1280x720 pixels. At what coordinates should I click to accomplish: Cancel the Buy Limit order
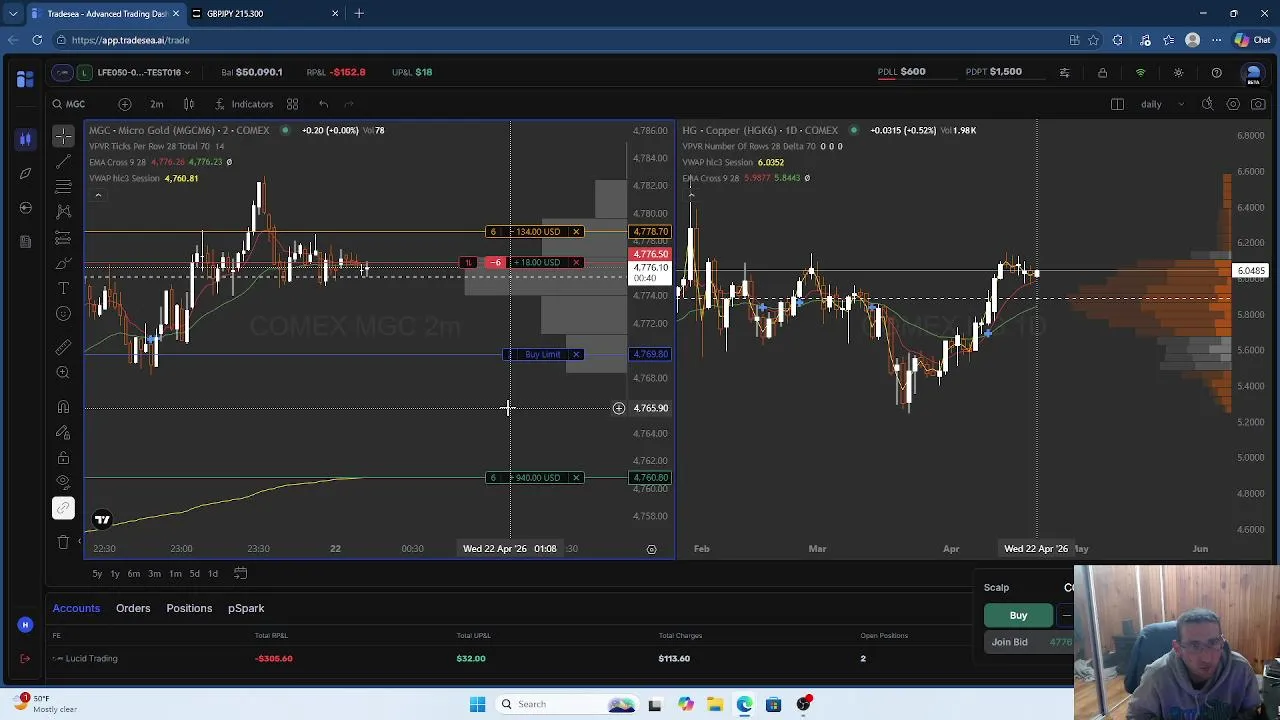point(576,354)
